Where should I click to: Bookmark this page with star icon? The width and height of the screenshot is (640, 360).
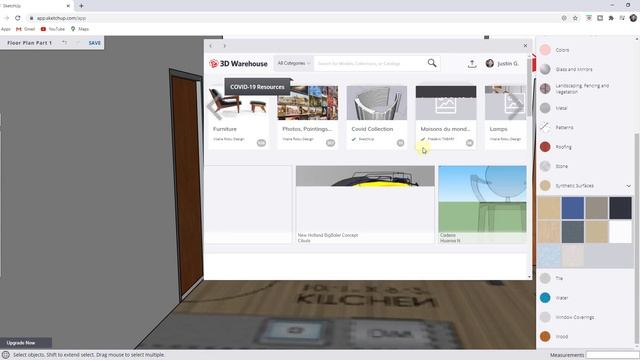(575, 18)
